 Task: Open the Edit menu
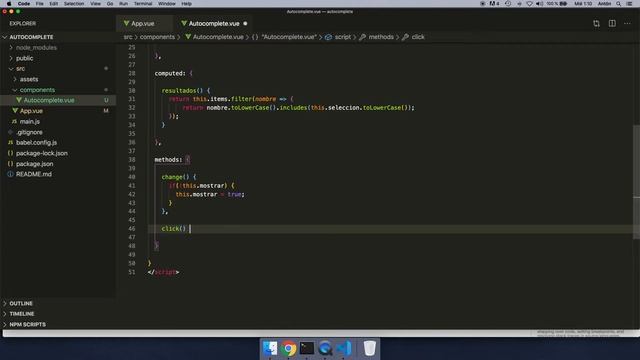(53, 4)
